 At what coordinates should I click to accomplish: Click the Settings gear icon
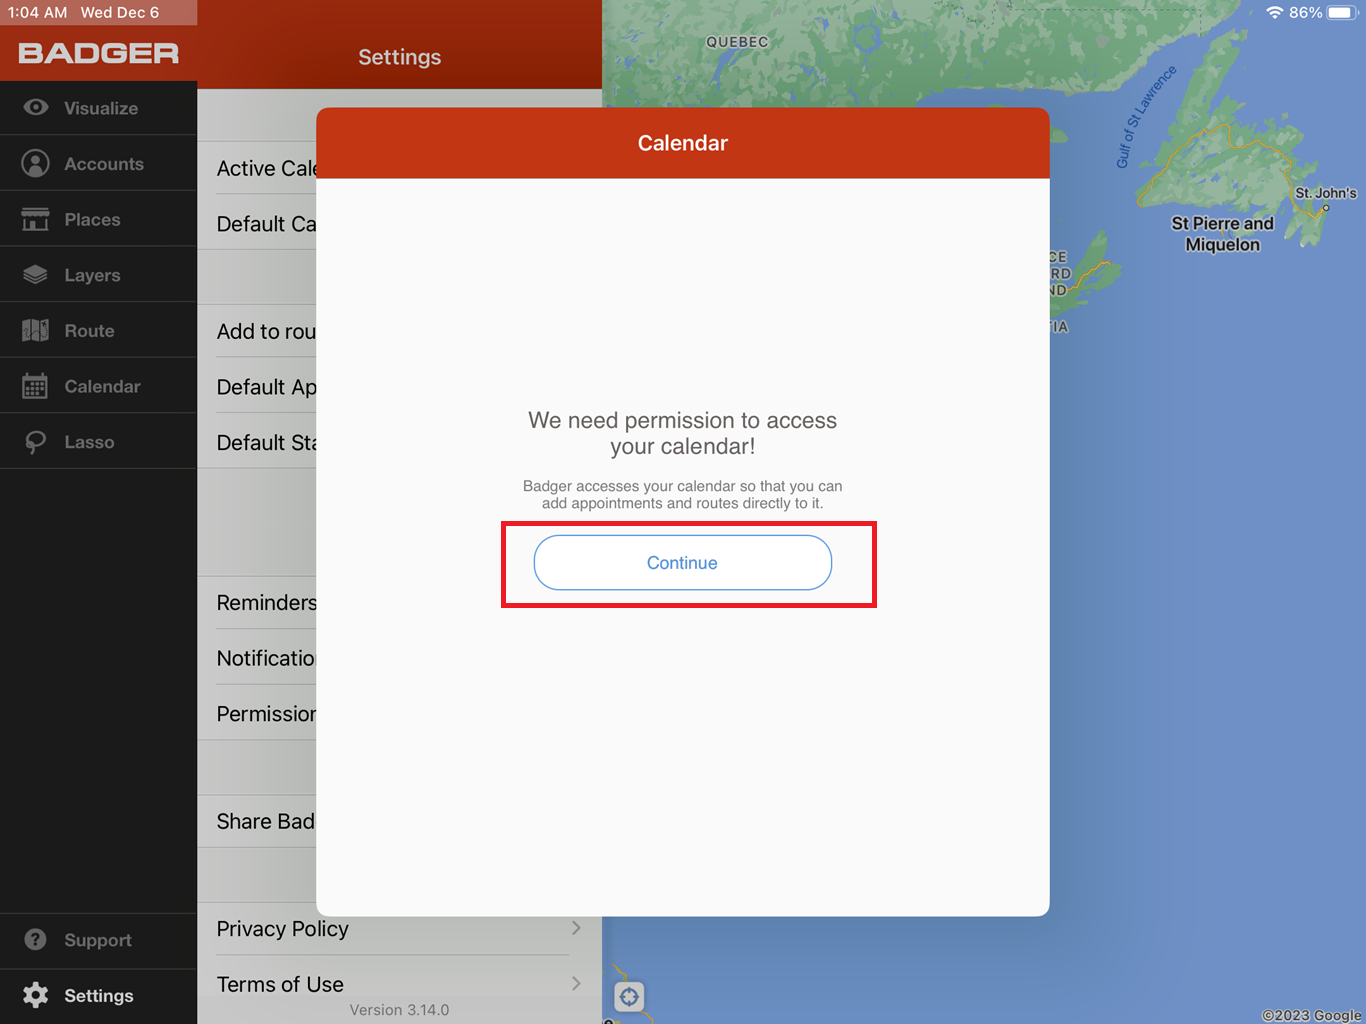[36, 995]
